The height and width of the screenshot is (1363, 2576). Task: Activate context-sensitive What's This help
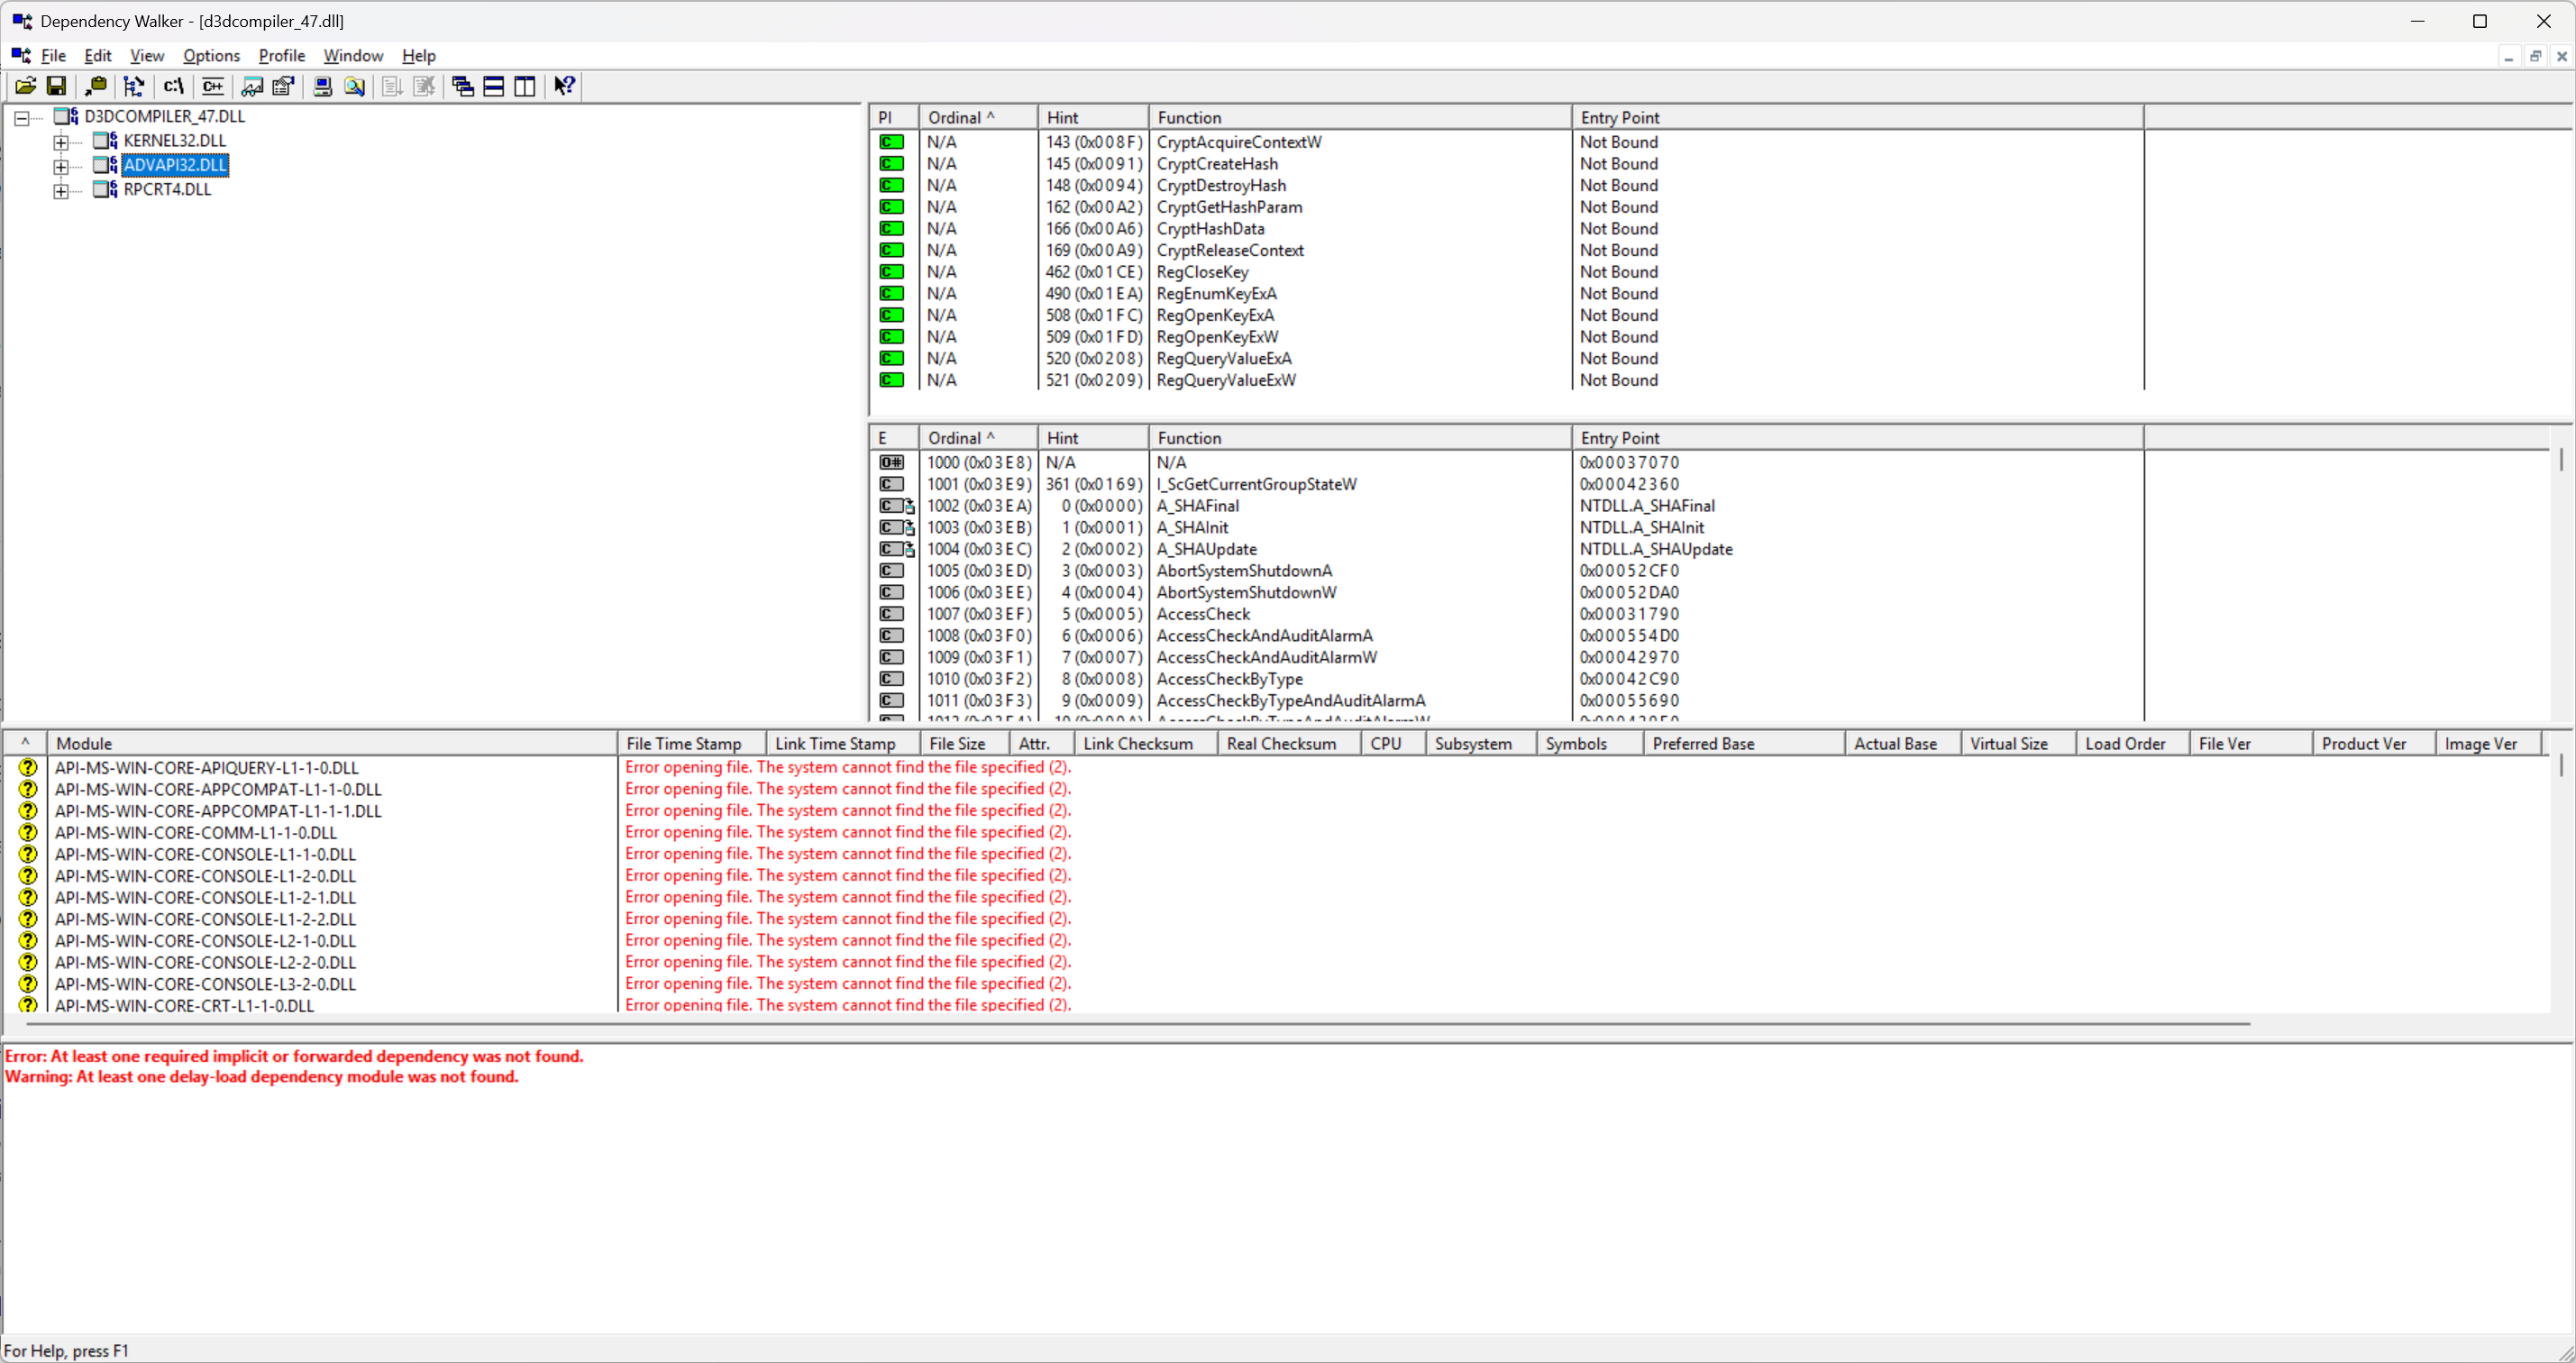pos(563,86)
